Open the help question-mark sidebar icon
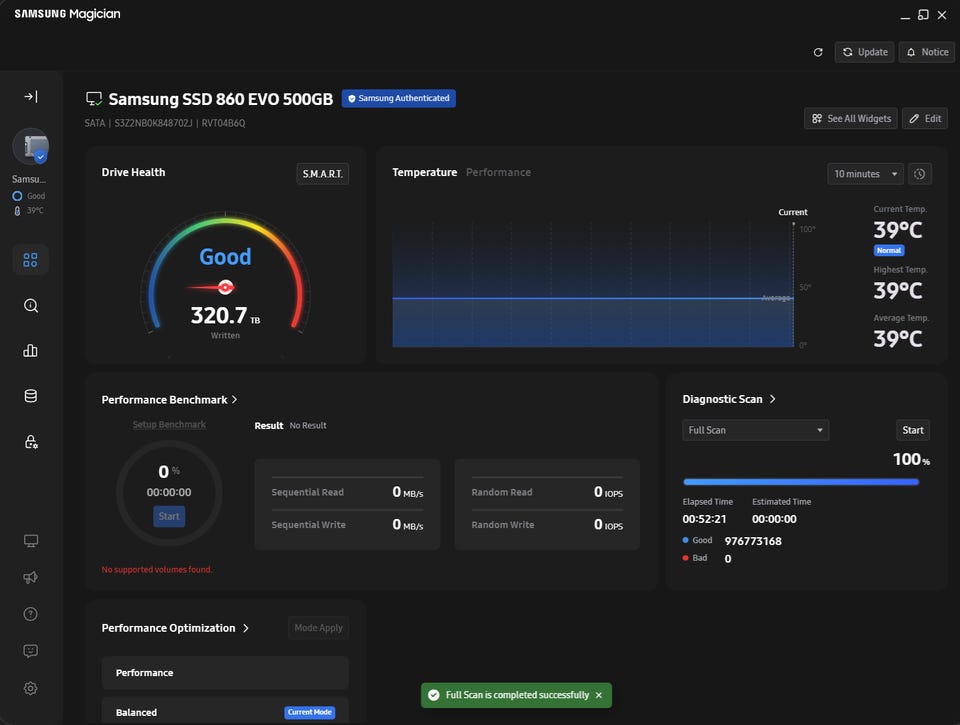Screen dimensions: 960x725 (x=31, y=614)
